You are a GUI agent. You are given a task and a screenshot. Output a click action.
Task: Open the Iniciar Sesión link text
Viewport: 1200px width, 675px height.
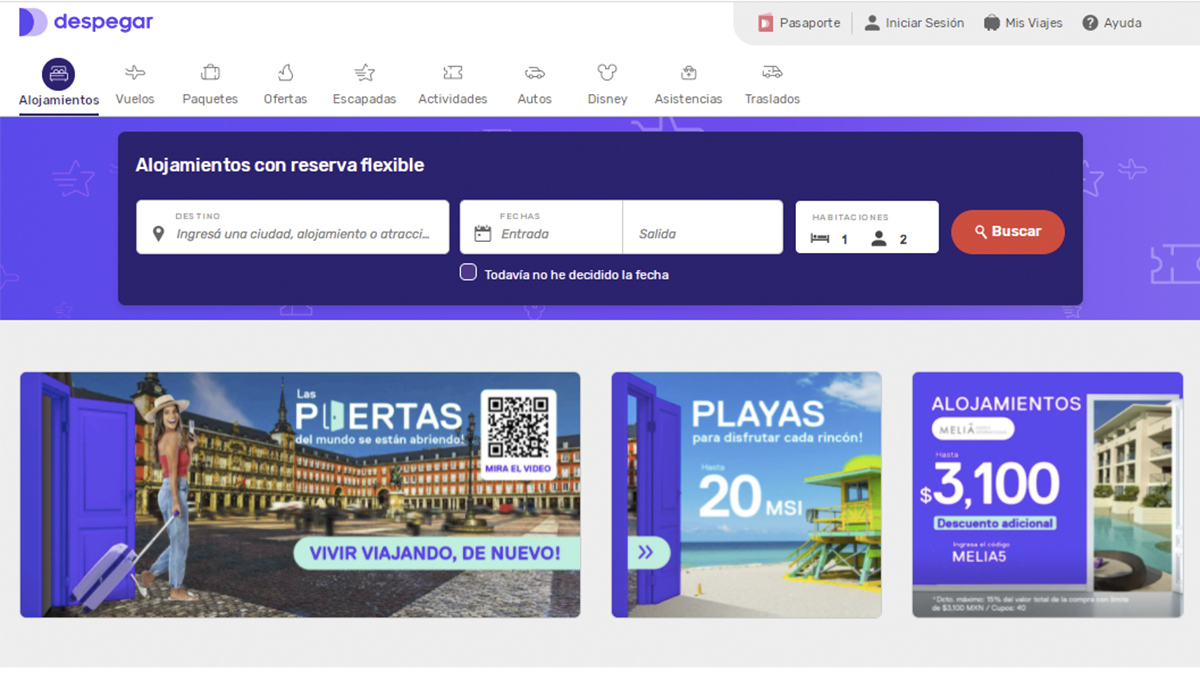(x=925, y=23)
